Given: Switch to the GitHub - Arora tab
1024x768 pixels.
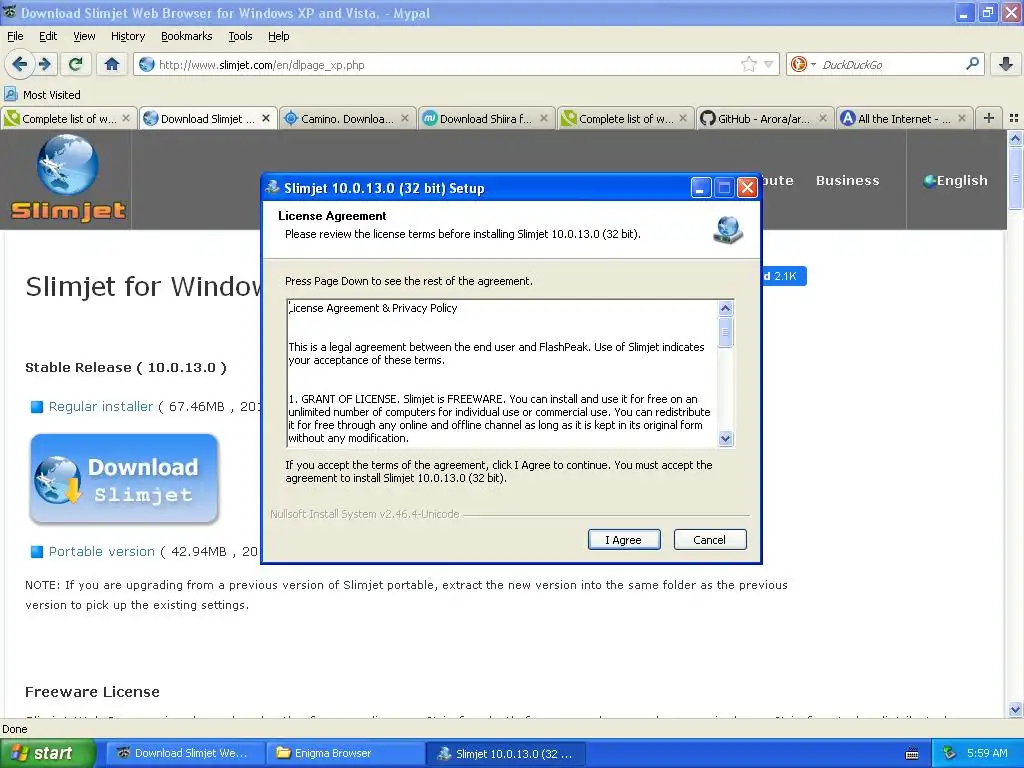Looking at the screenshot, I should click(x=765, y=118).
